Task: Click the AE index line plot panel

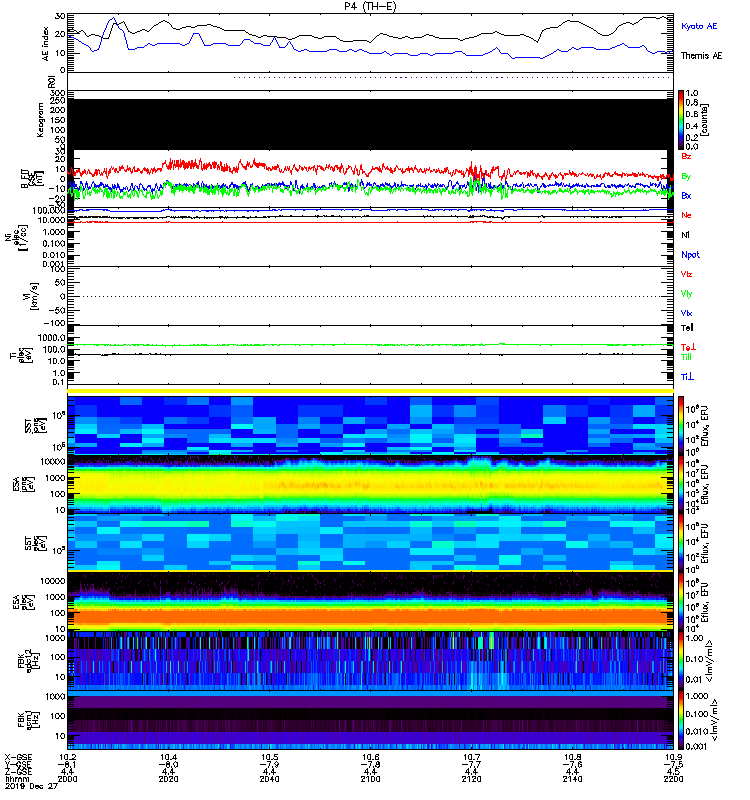Action: tap(370, 43)
